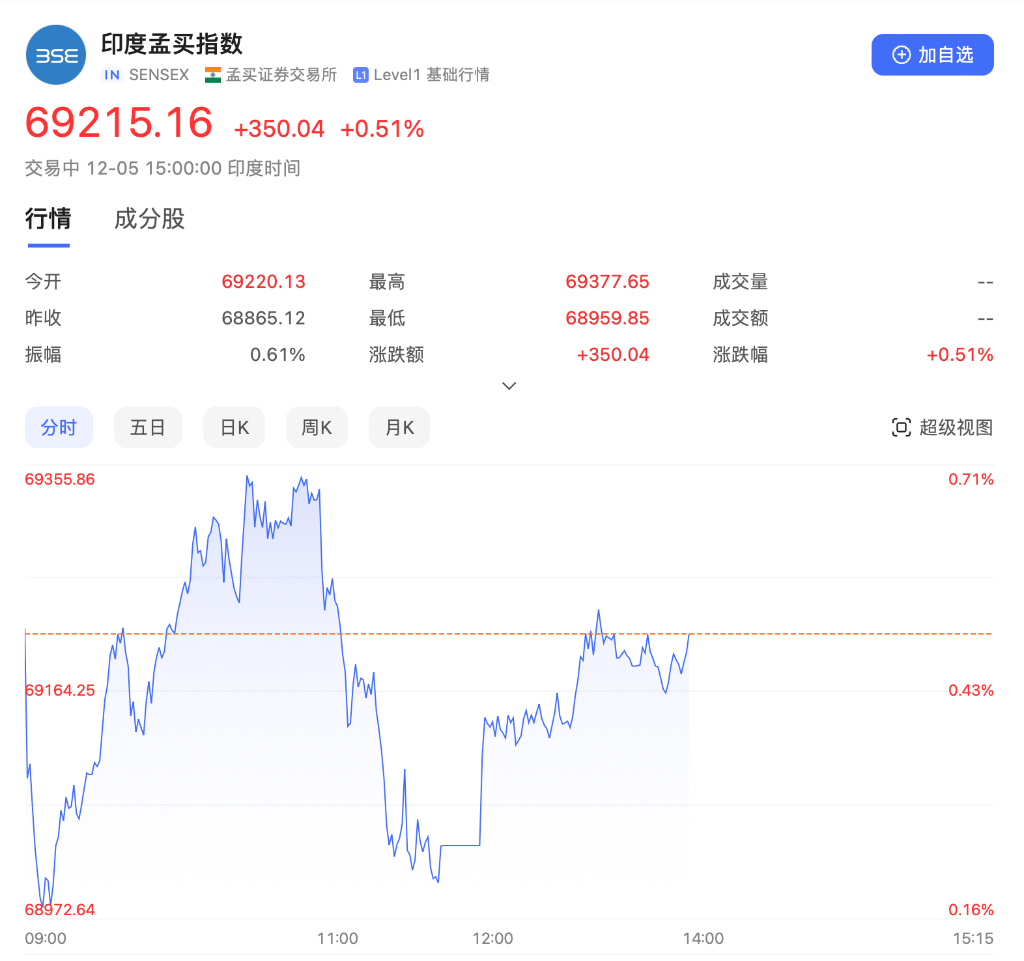Open the 超级视图 view icon
Image resolution: width=1024 pixels, height=961 pixels.
pyautogui.click(x=901, y=427)
